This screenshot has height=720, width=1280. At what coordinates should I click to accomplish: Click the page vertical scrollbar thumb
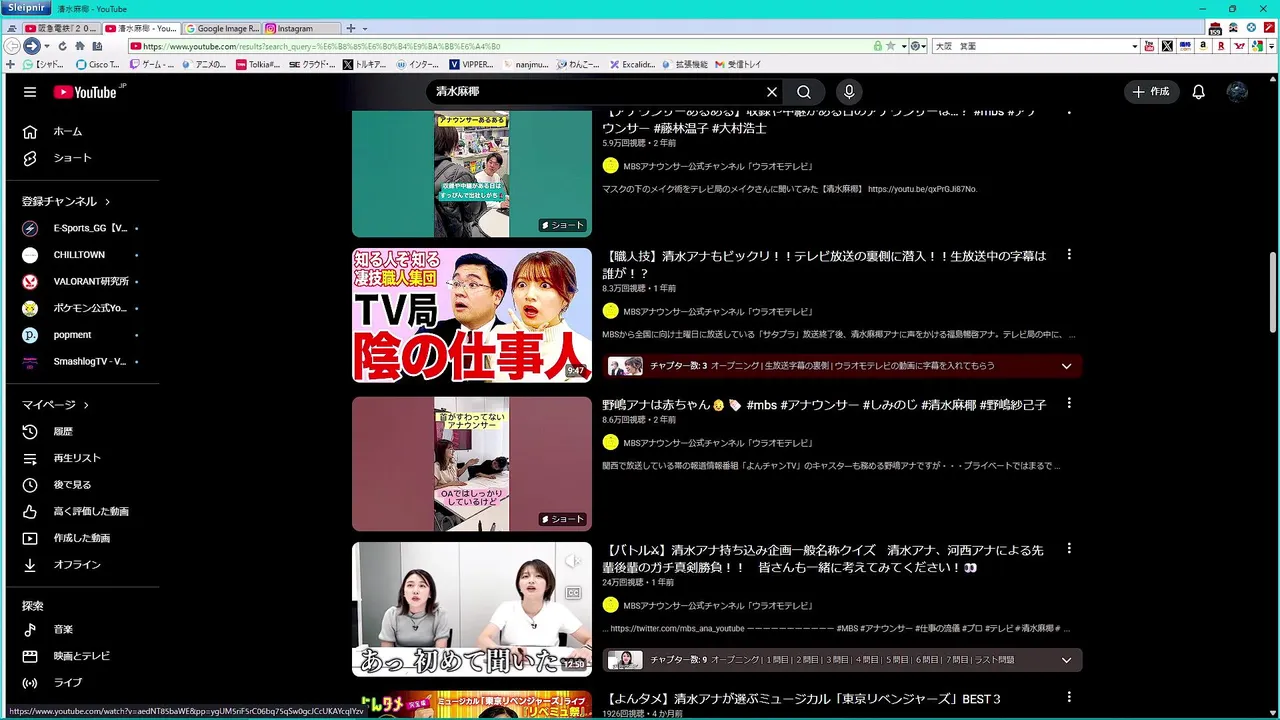[x=1273, y=292]
